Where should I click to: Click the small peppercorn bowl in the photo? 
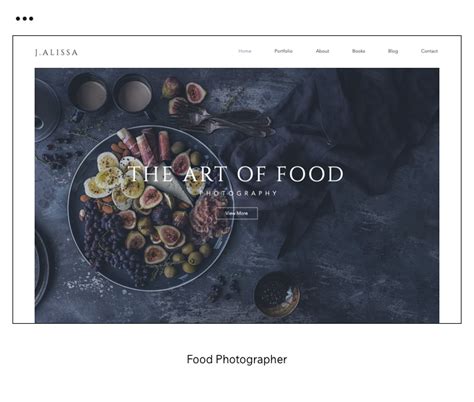277,294
